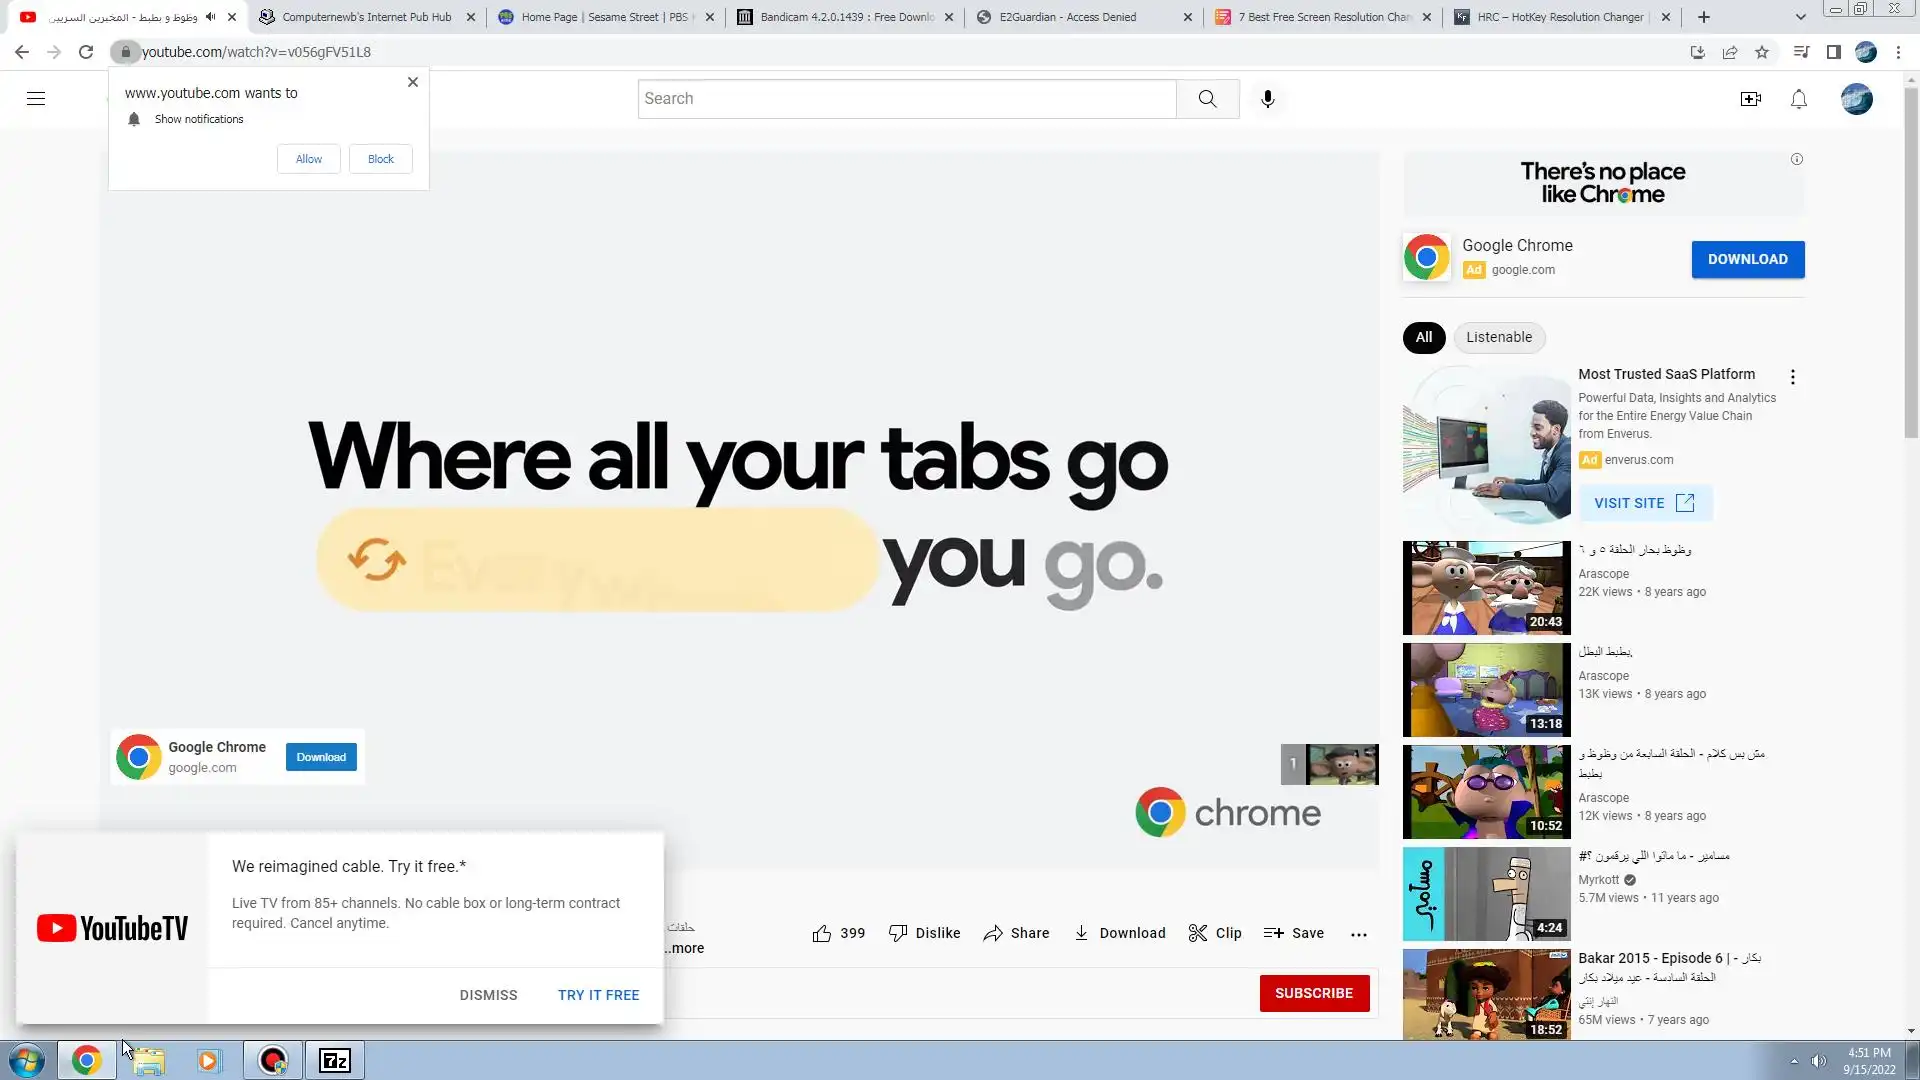Switch to the E2Guardian Access Denied tab
This screenshot has height=1080, width=1920.
click(1070, 17)
